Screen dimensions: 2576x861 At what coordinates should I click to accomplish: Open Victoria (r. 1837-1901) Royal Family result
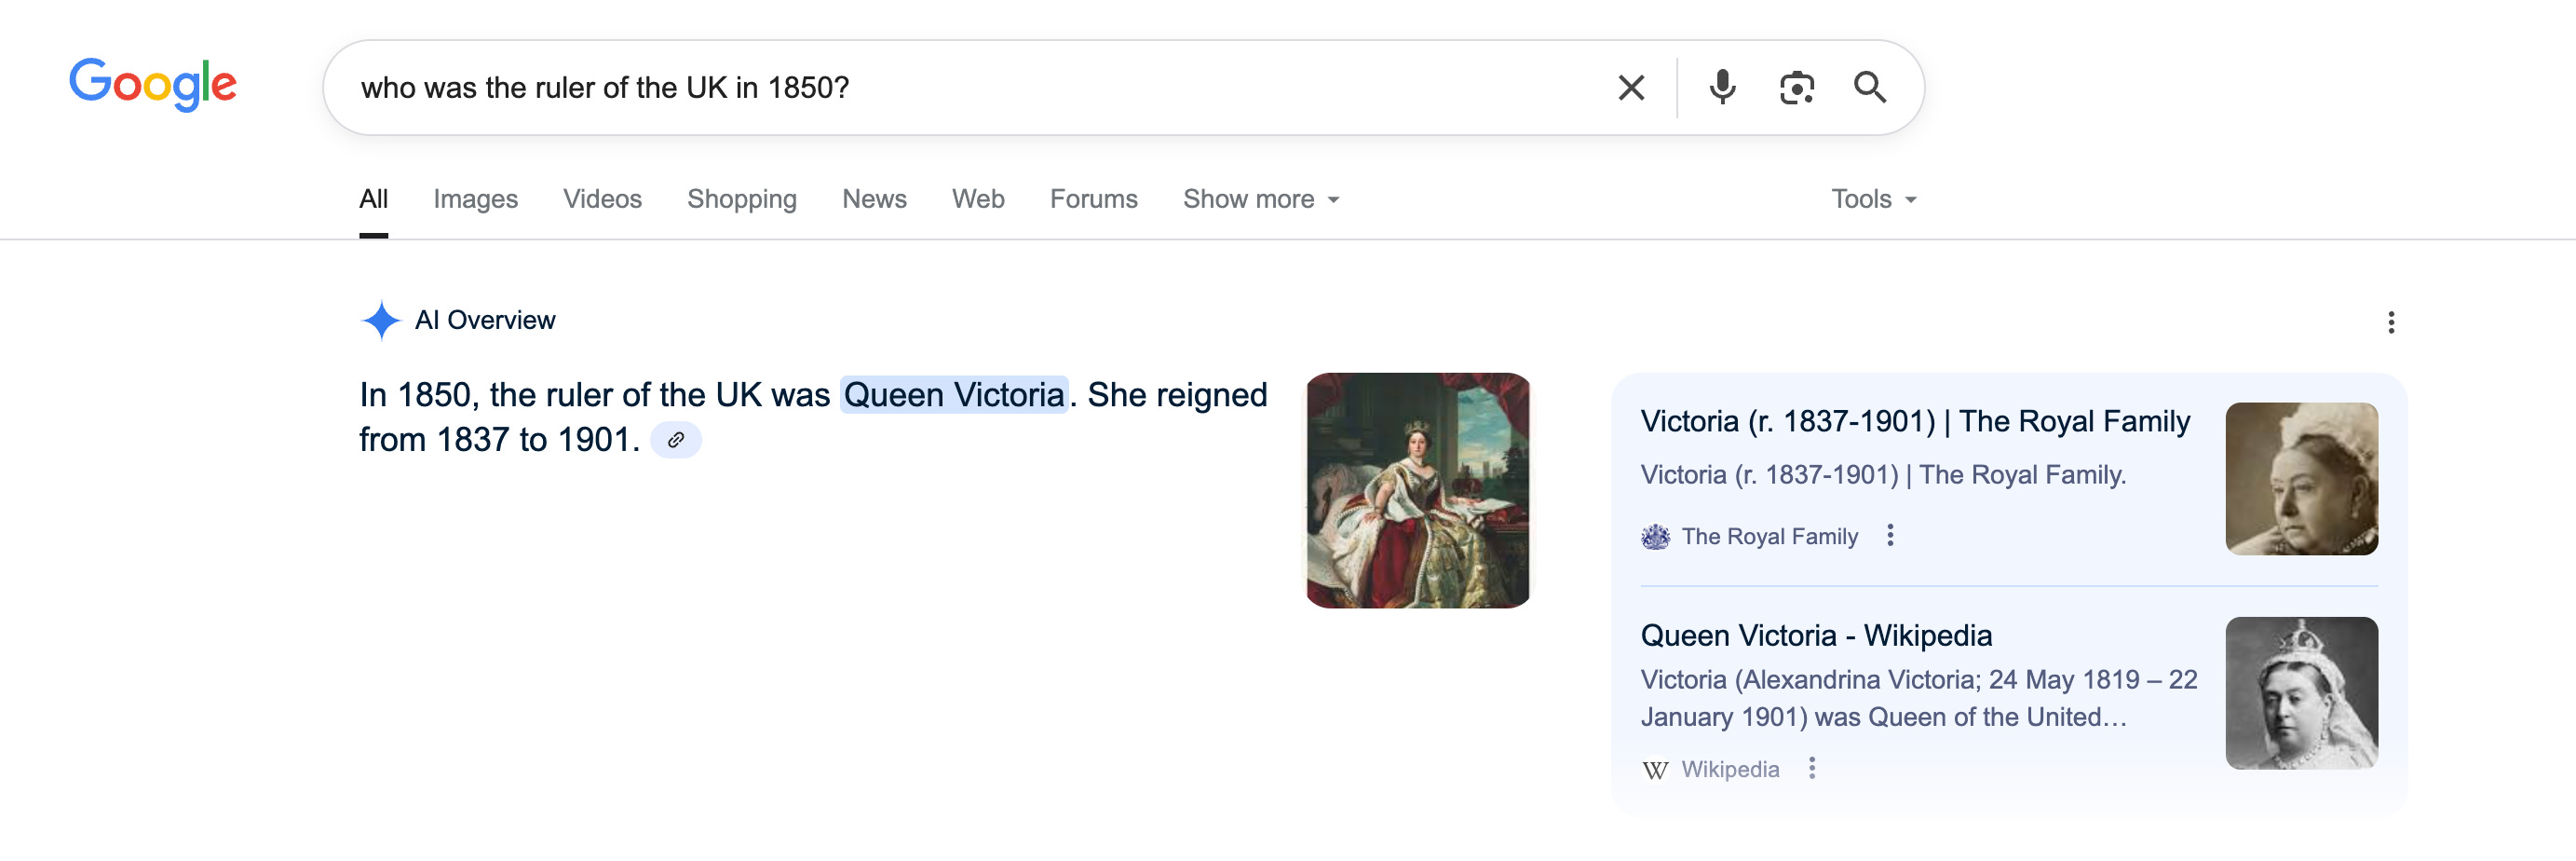pyautogui.click(x=1914, y=421)
